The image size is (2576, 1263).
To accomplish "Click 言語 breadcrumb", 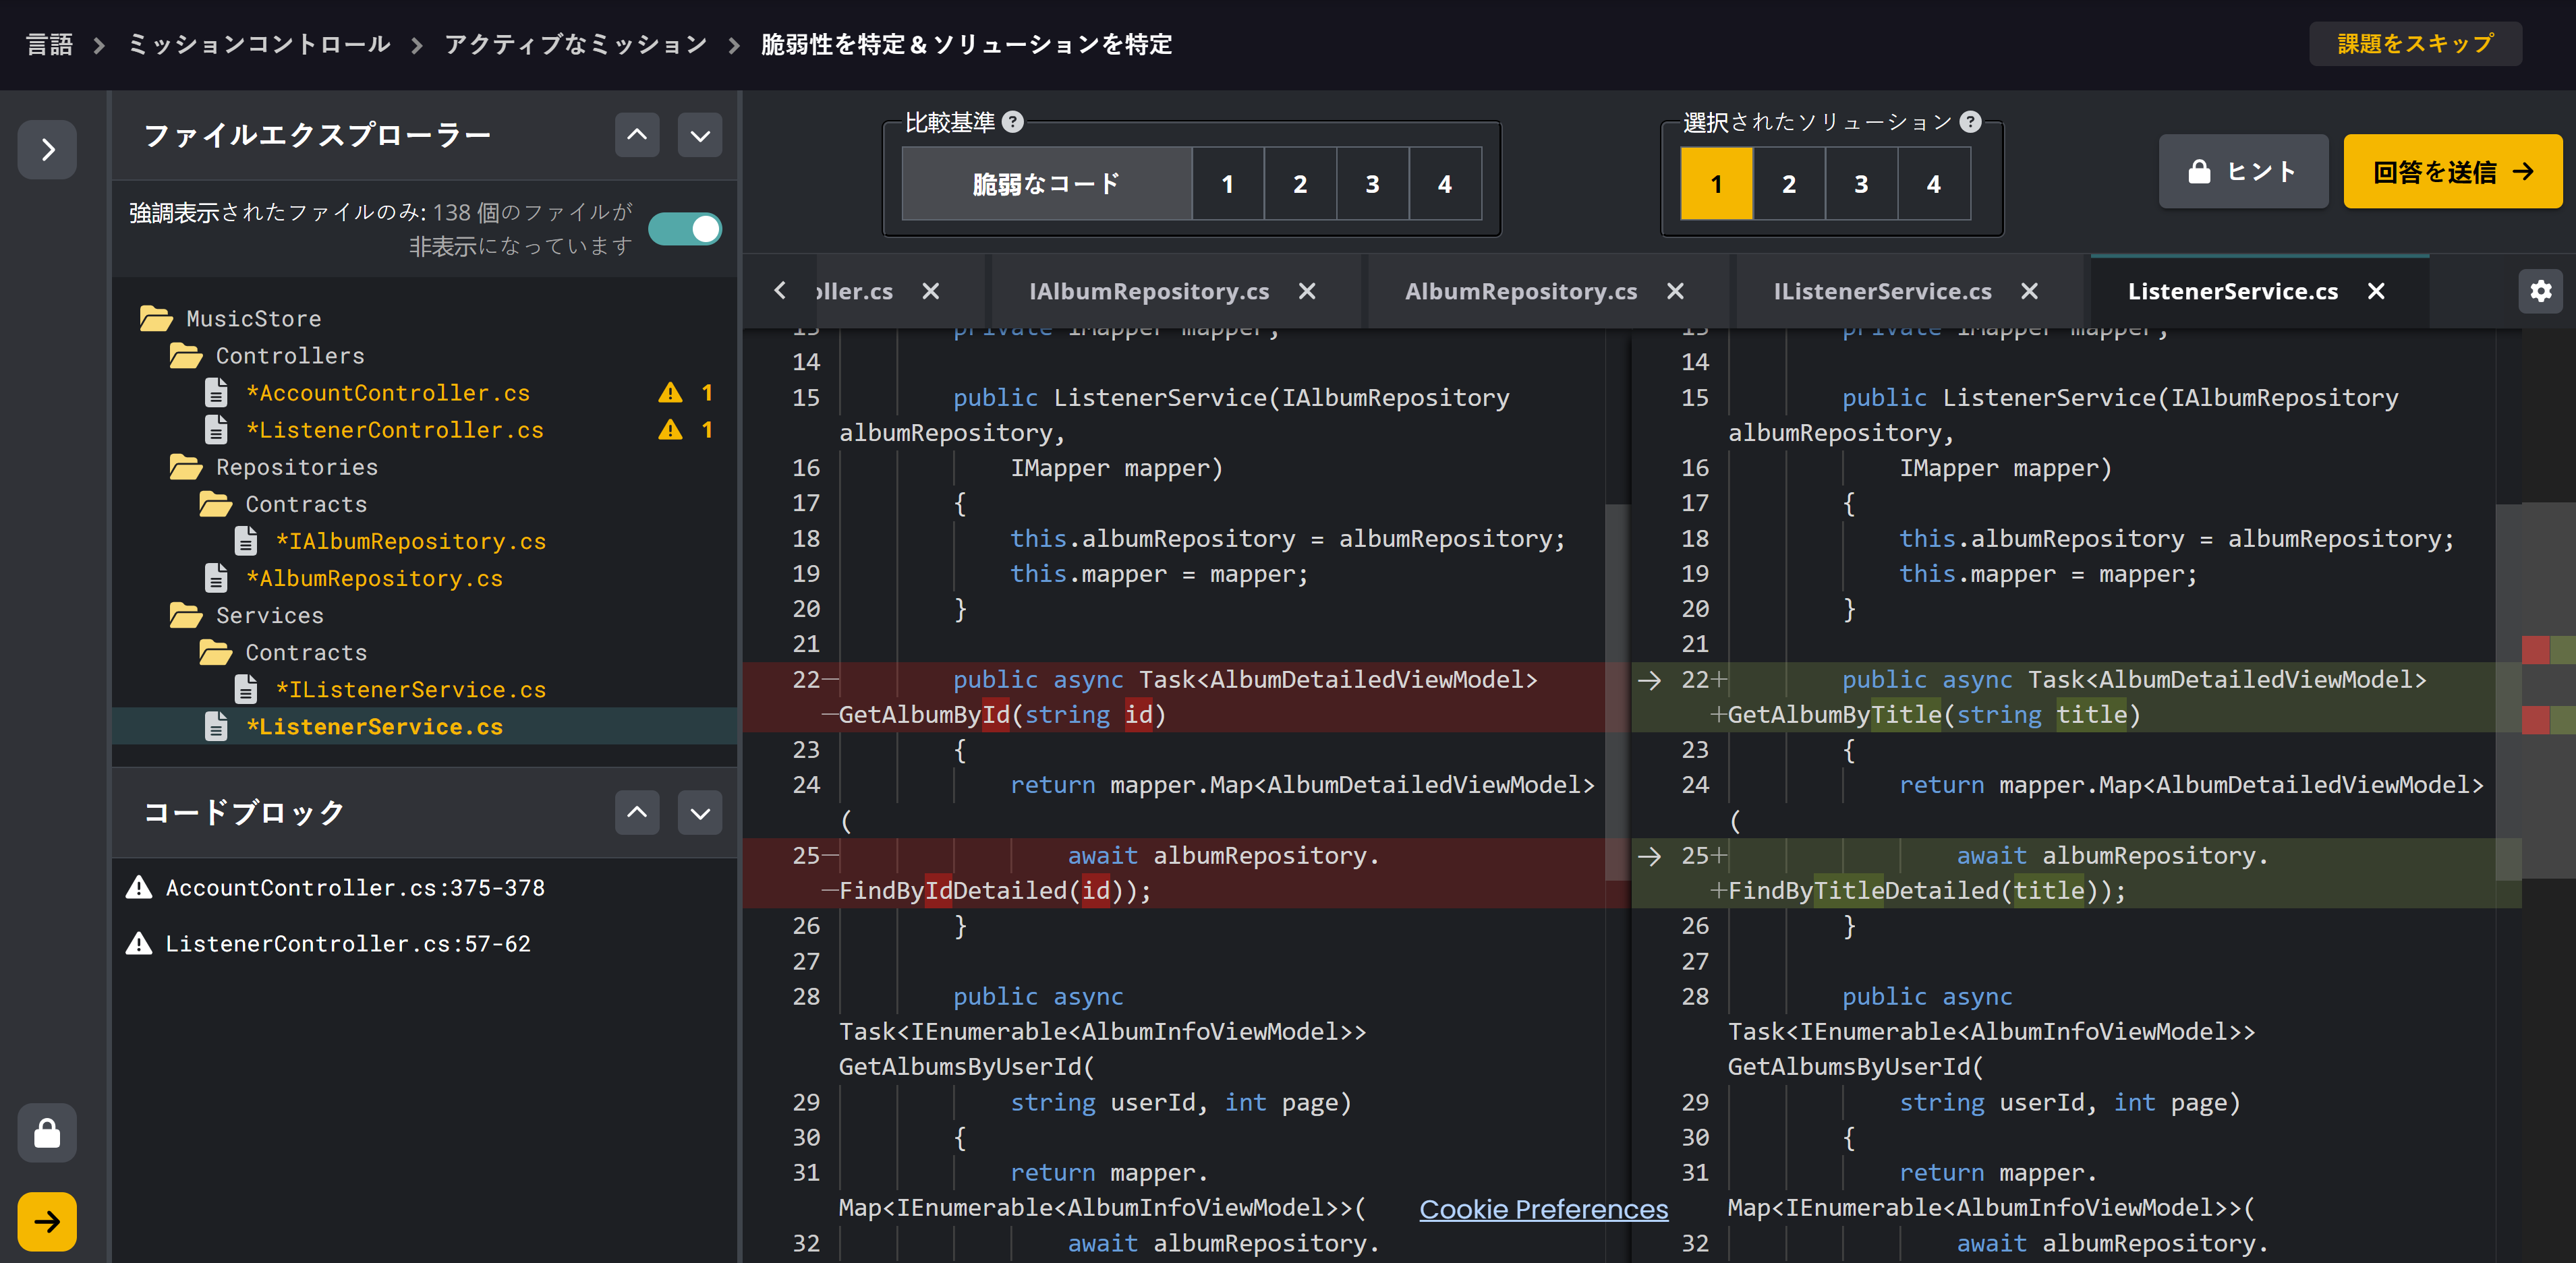I will point(49,44).
